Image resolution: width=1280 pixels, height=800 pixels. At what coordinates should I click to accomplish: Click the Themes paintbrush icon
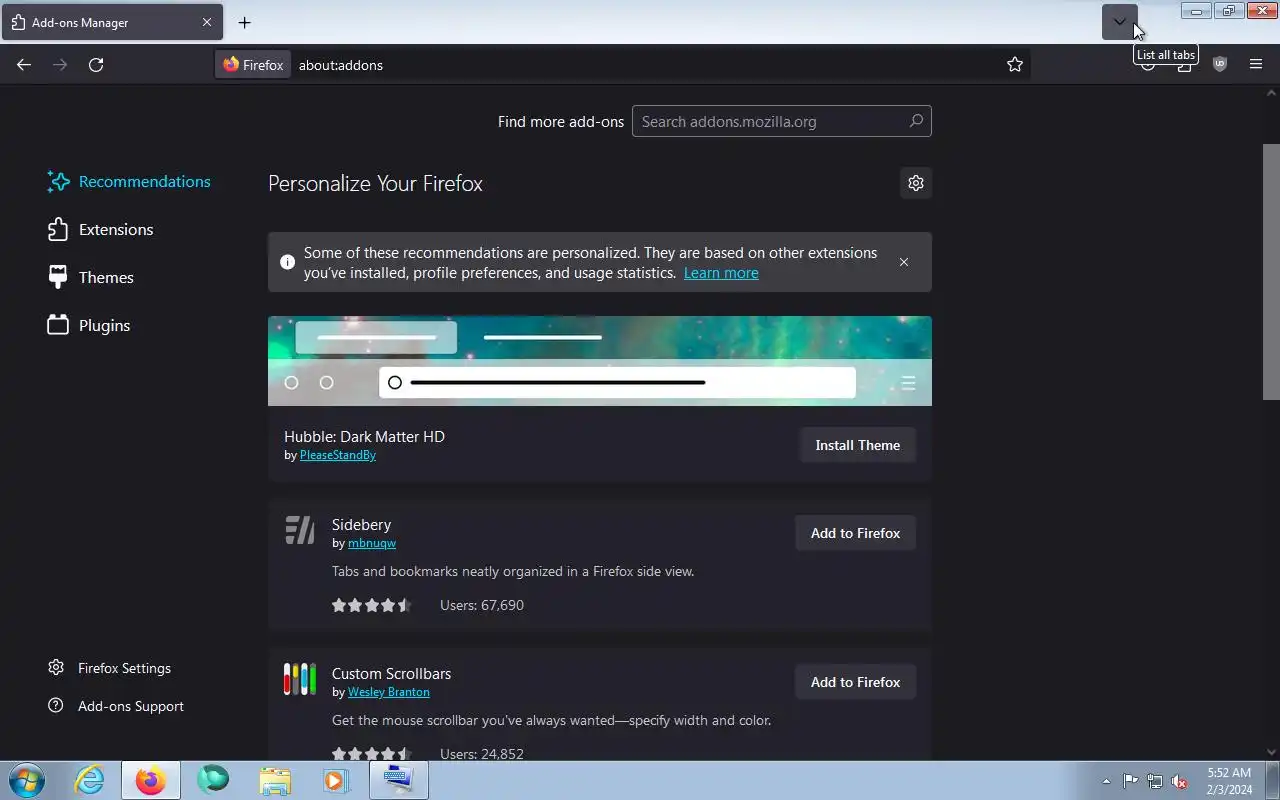click(x=58, y=277)
